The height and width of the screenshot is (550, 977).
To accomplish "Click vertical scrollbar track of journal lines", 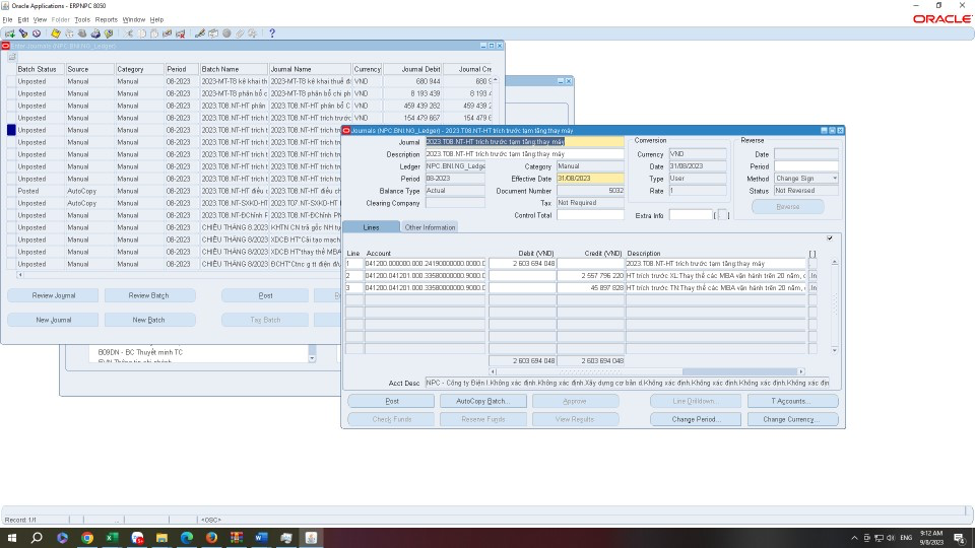I will pos(834,306).
